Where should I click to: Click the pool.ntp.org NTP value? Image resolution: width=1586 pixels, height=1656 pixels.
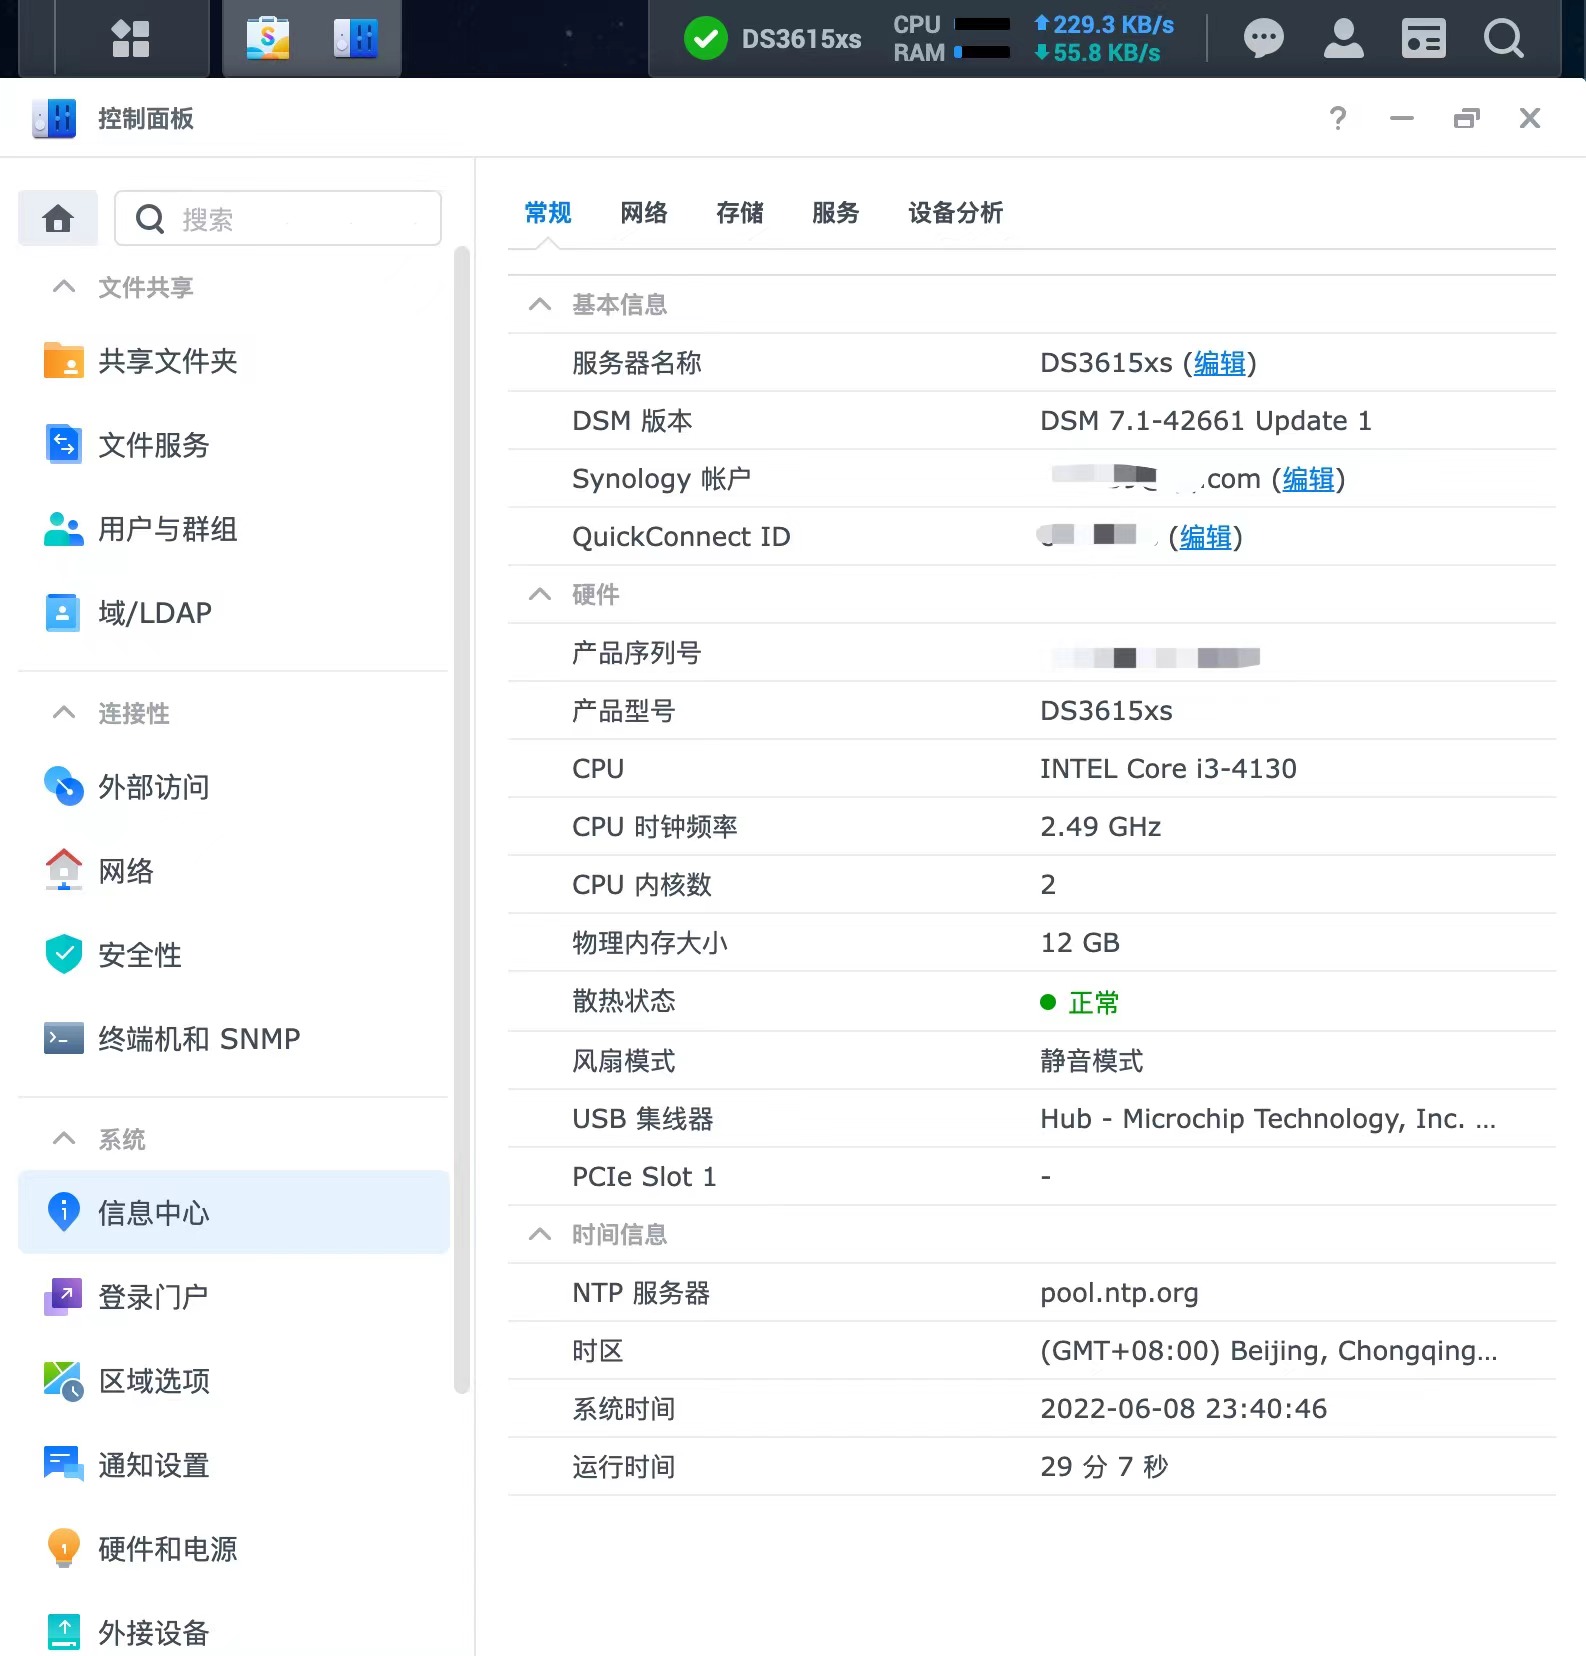pos(1119,1293)
